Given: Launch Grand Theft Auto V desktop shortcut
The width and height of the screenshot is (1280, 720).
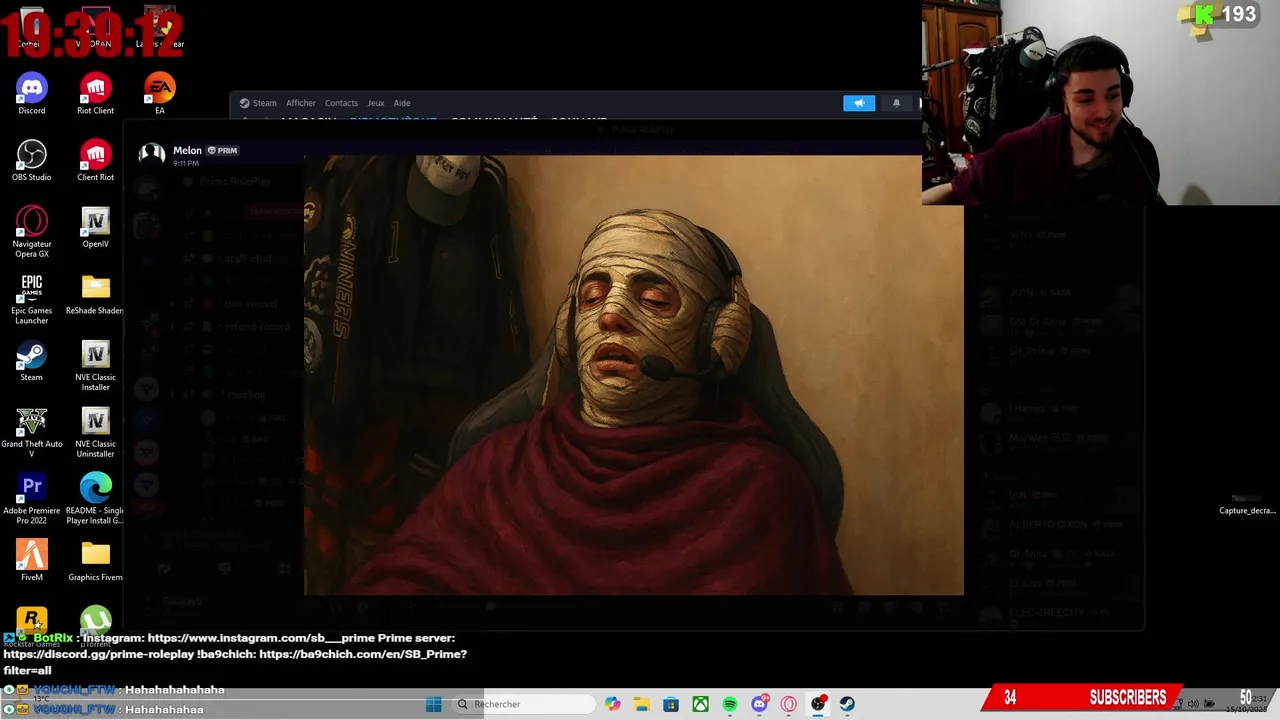Looking at the screenshot, I should 31,433.
